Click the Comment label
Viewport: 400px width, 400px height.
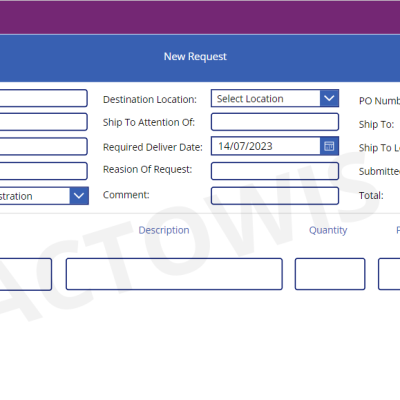coord(126,195)
